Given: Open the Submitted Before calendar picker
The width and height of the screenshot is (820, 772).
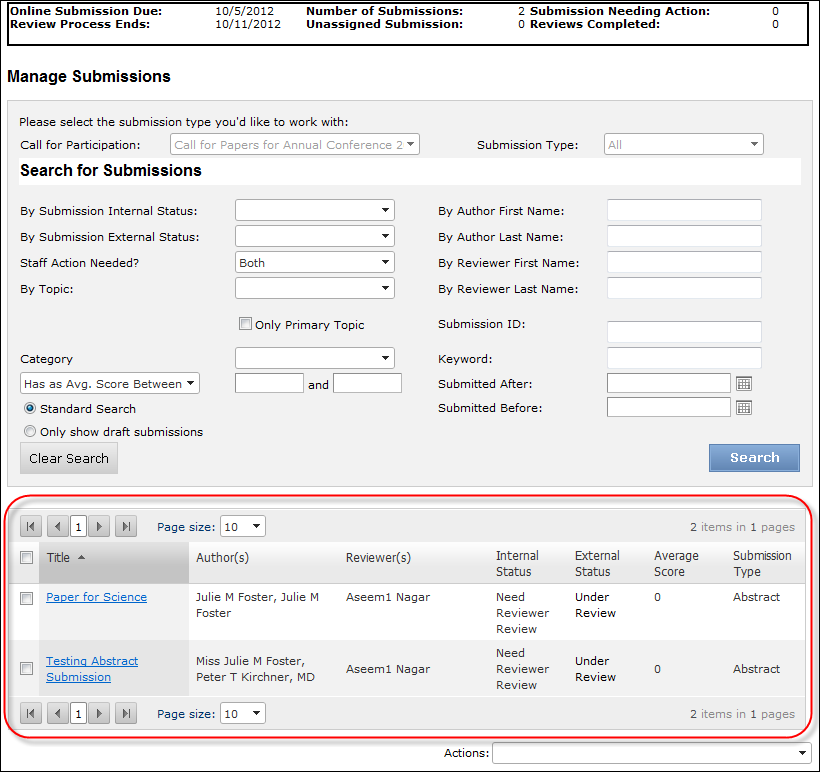Looking at the screenshot, I should point(743,408).
